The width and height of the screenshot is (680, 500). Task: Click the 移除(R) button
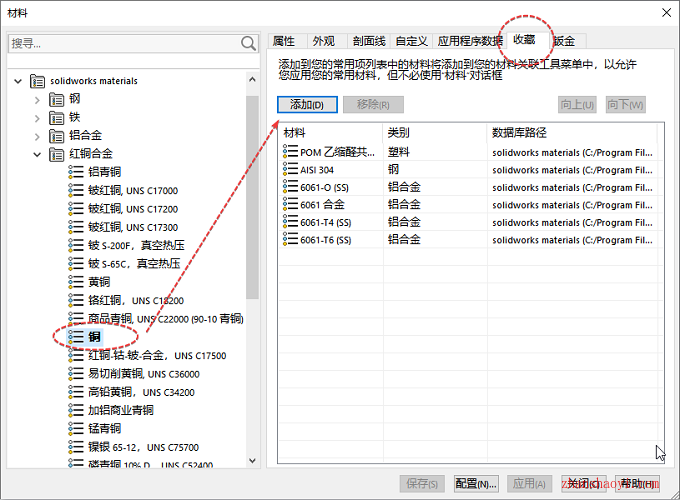coord(373,105)
